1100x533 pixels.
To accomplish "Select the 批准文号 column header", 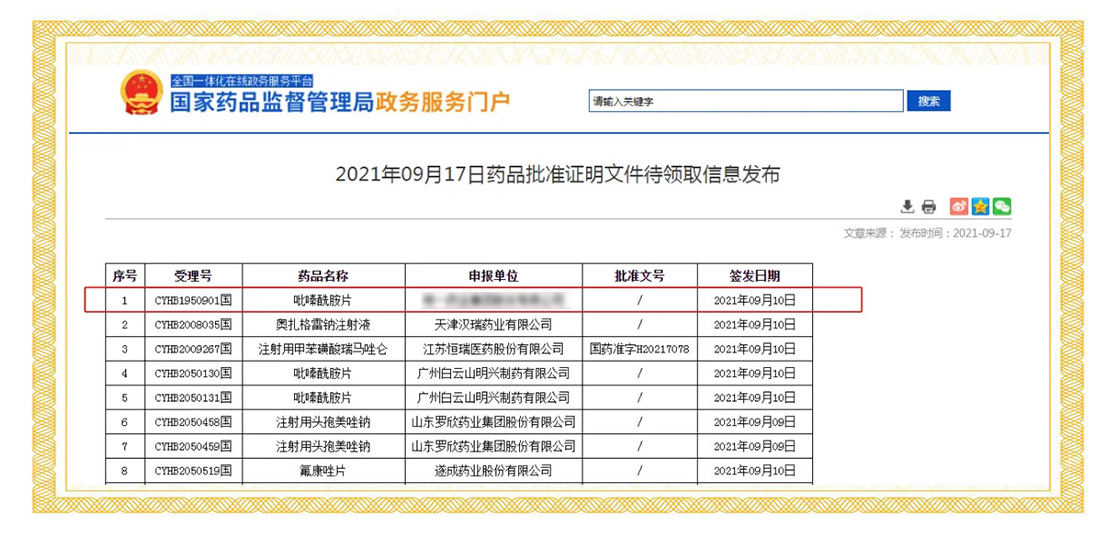I will tap(639, 276).
